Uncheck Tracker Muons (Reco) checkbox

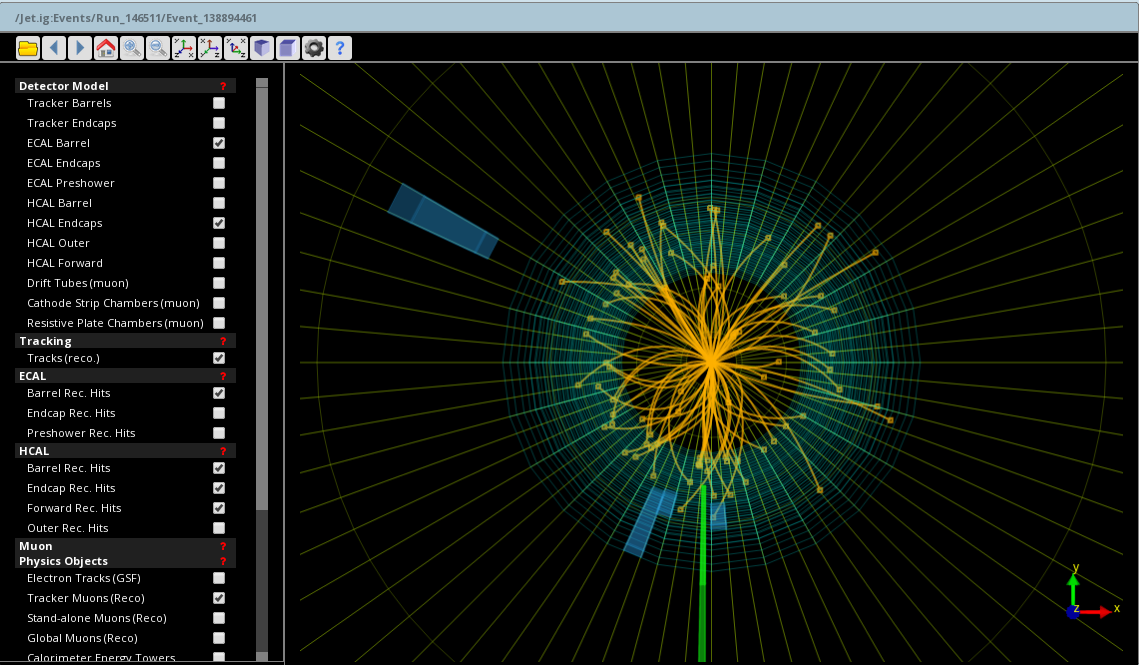click(x=219, y=598)
